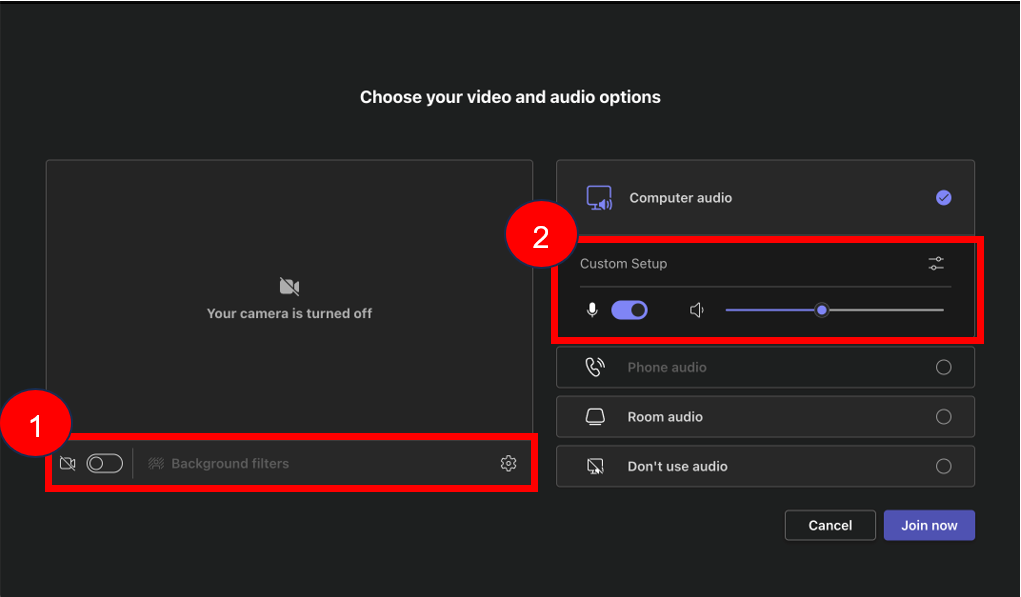Click the Computer audio selected checkmark

[x=944, y=198]
